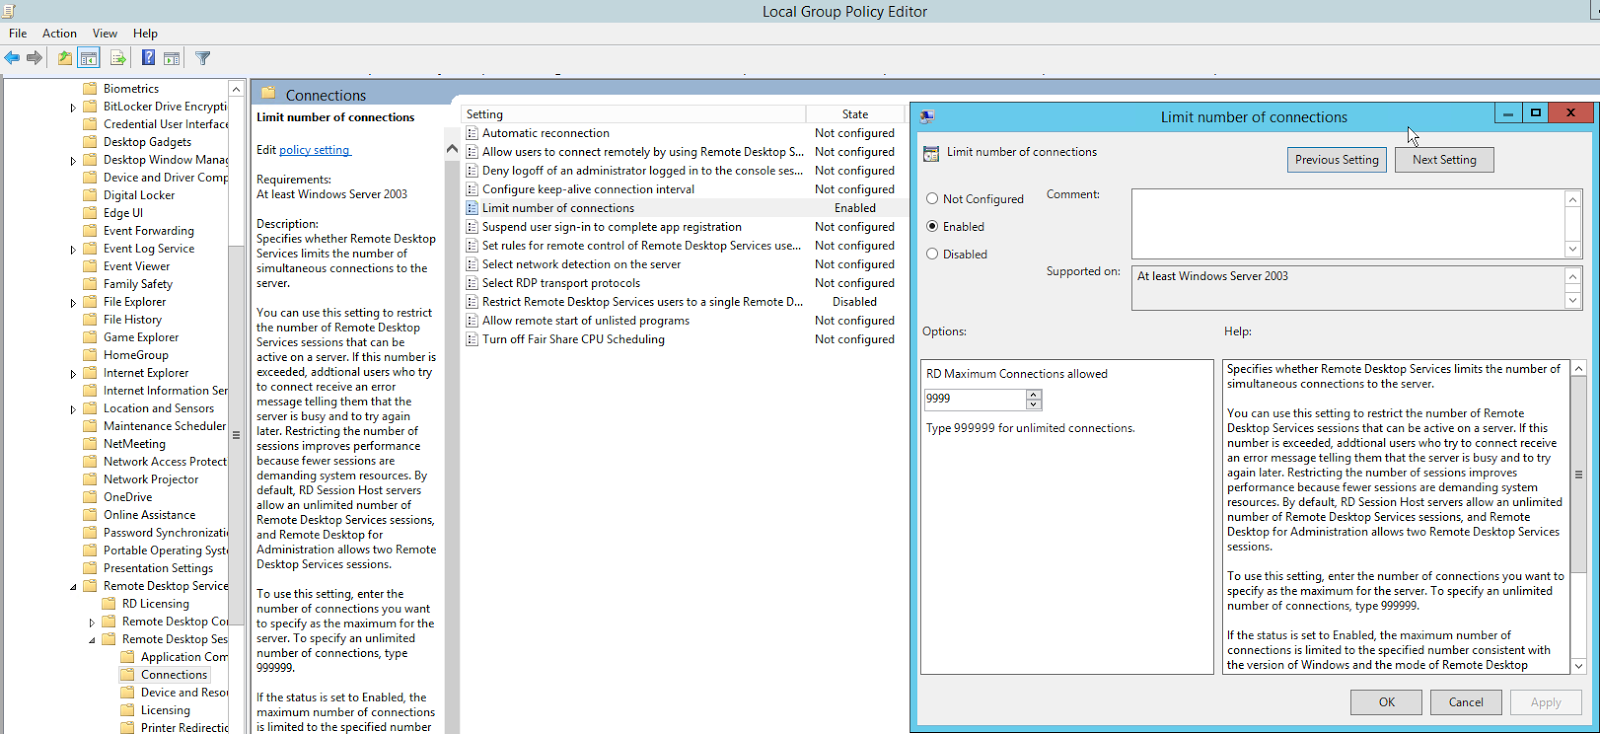The image size is (1600, 734).
Task: Click the Up one level folder icon
Action: pyautogui.click(x=65, y=58)
